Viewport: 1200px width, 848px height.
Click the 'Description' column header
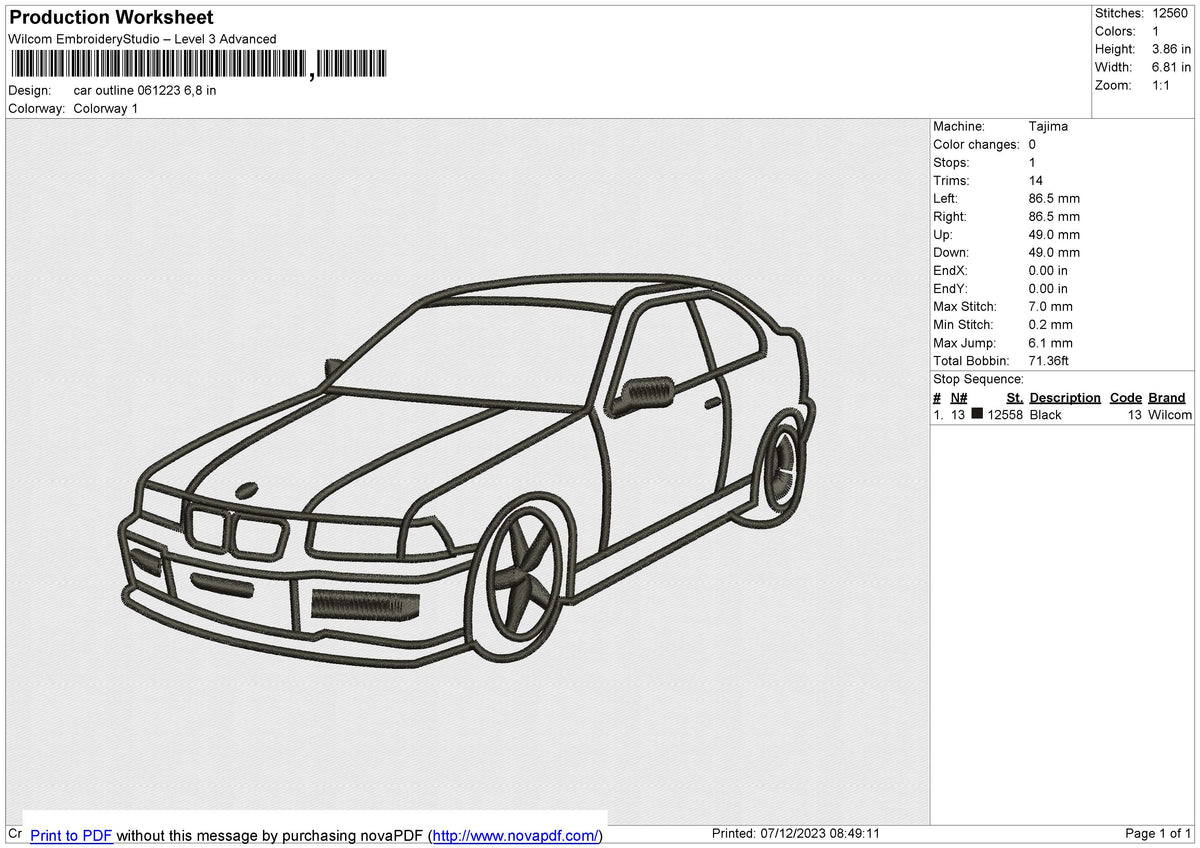[x=1065, y=397]
